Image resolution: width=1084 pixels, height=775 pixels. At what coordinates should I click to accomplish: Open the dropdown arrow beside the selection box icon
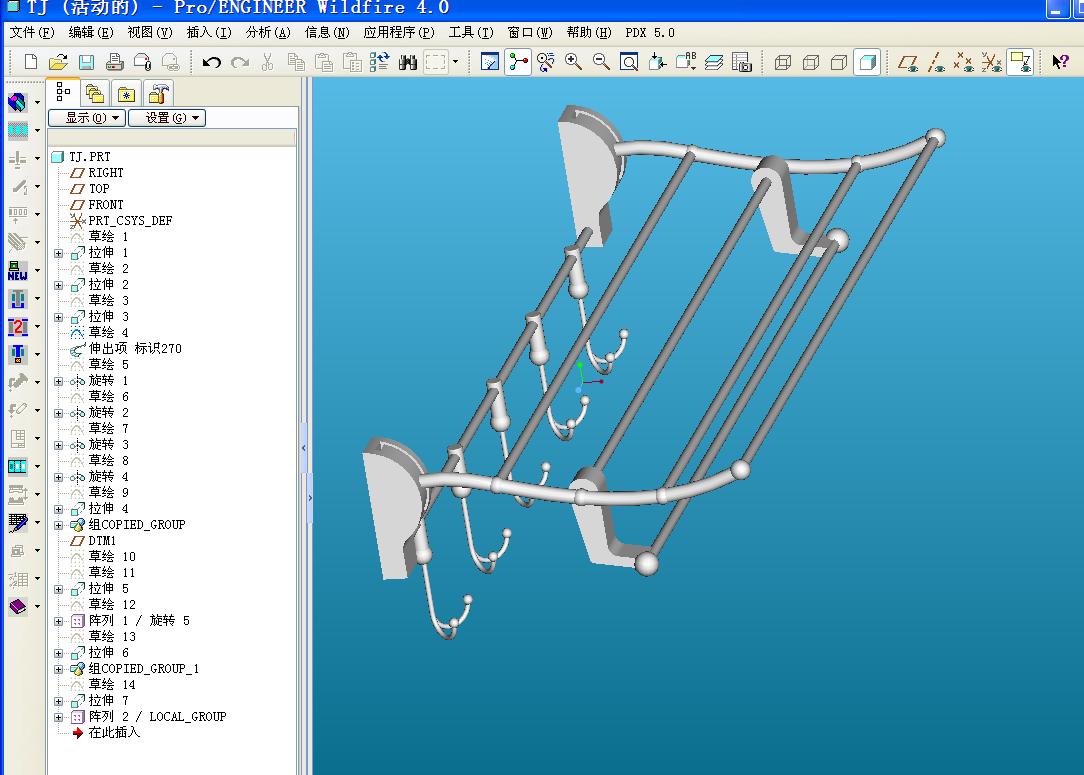click(x=456, y=62)
